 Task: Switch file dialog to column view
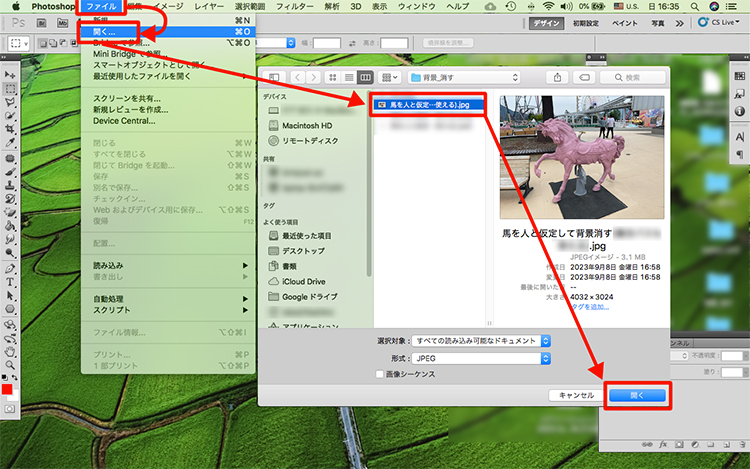(x=365, y=77)
